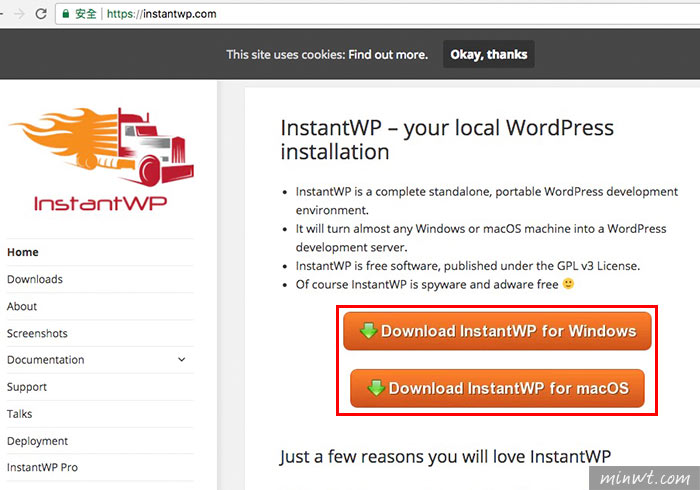The width and height of the screenshot is (700, 490).
Task: Go to the Downloads page
Action: [35, 279]
